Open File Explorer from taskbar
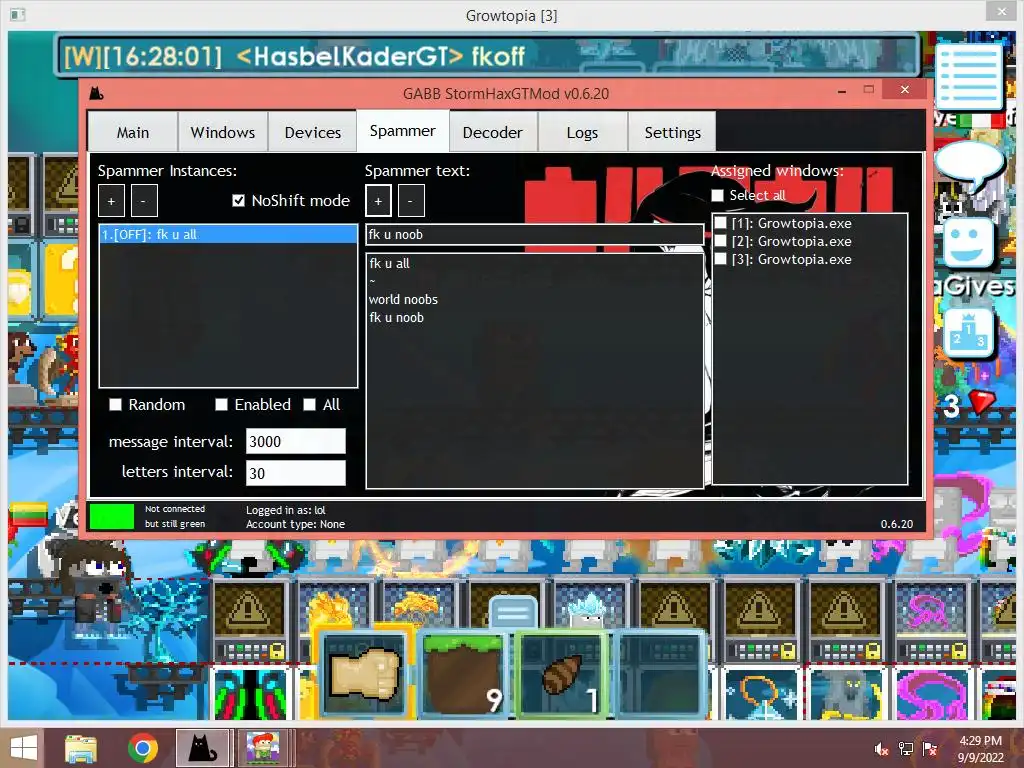This screenshot has height=768, width=1024. tap(80, 749)
